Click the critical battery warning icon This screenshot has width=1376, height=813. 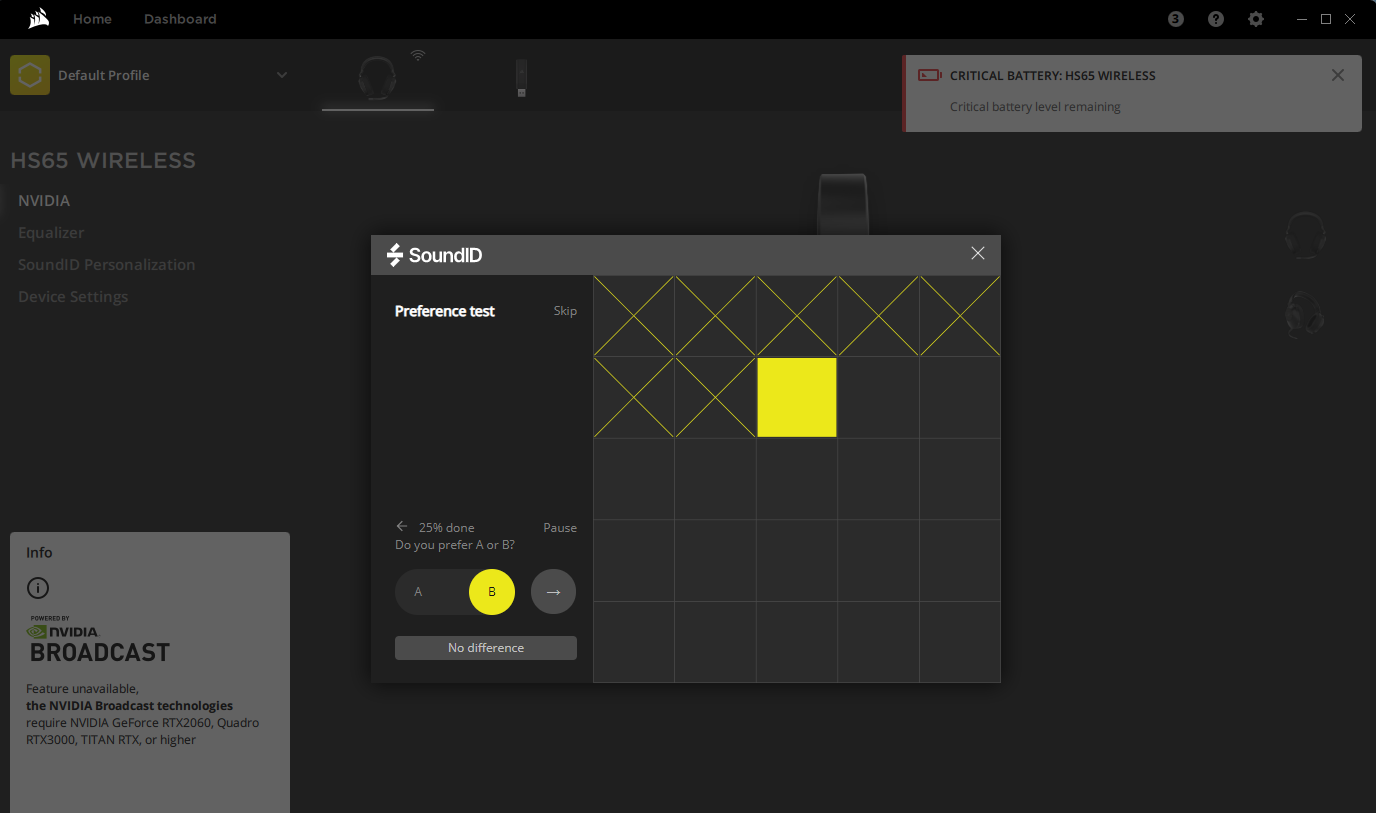coord(930,75)
